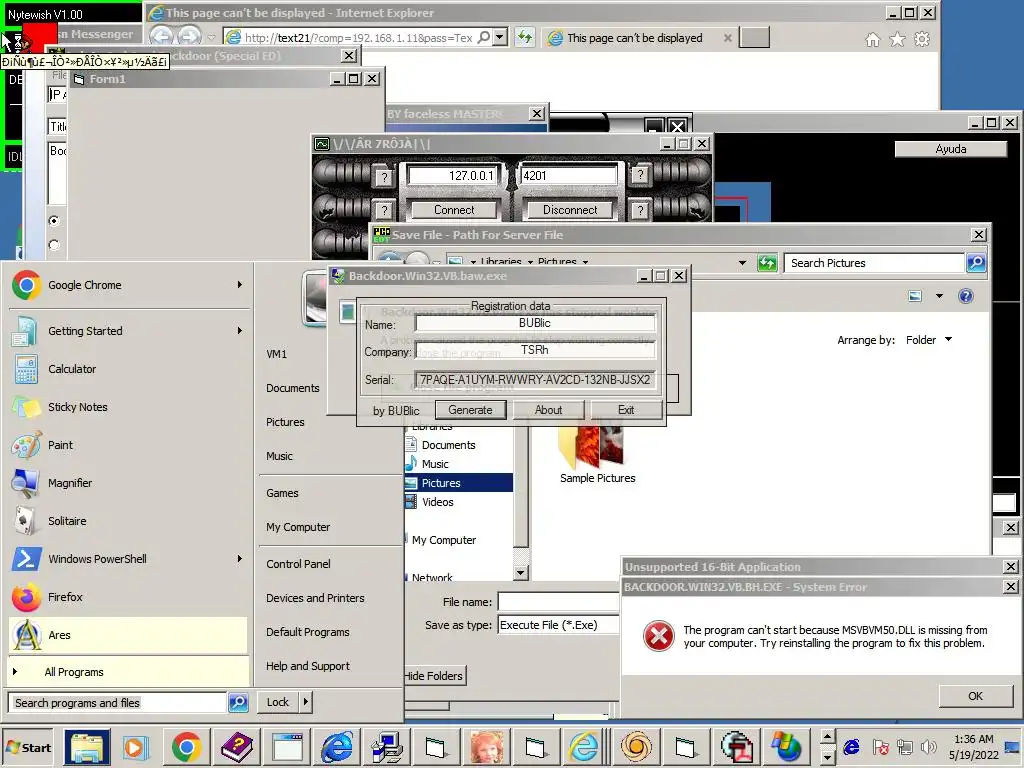Open Internet Explorer tools gear
Image resolution: width=1024 pixels, height=768 pixels.
(x=921, y=40)
